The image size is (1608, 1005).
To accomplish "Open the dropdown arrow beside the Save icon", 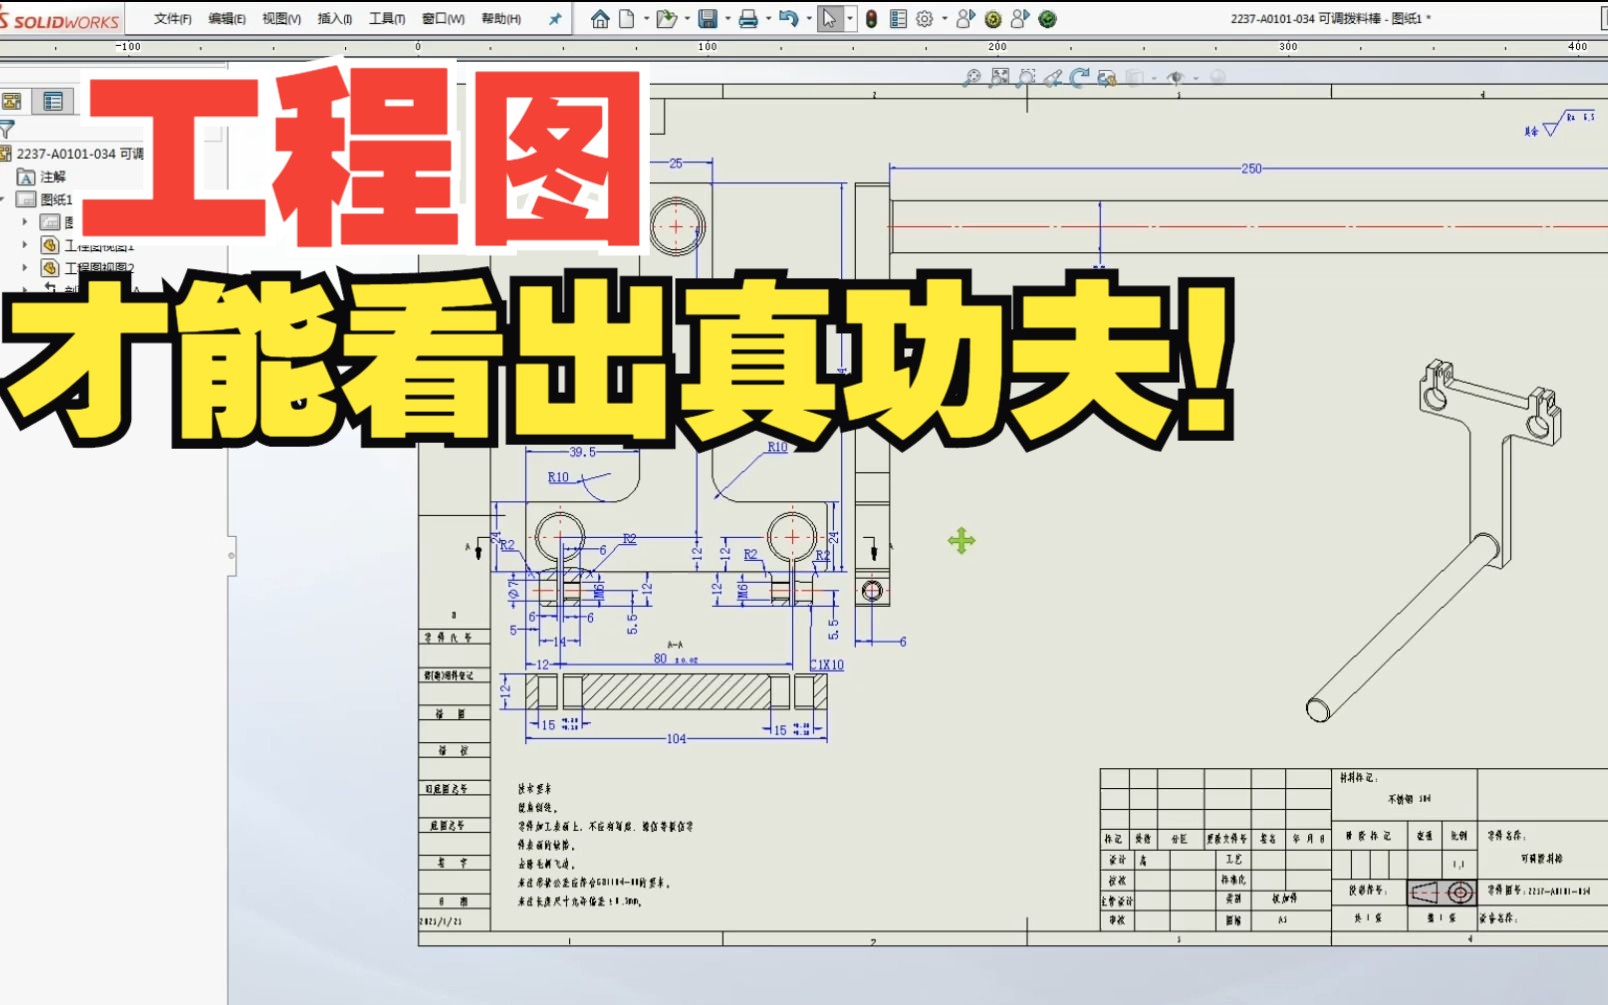I will click(727, 19).
